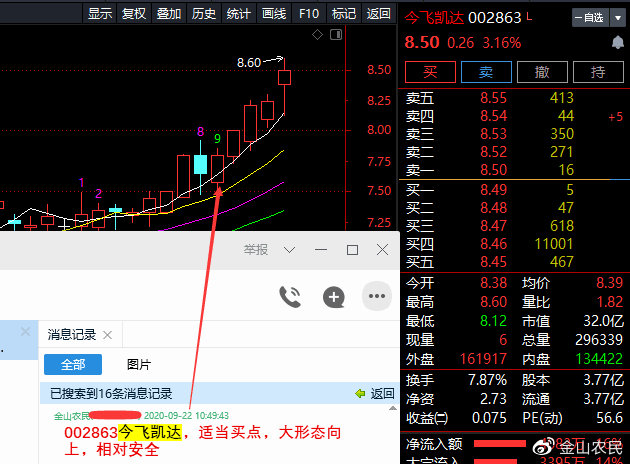
Task: Click the 换手 value 7.87%
Action: [487, 380]
